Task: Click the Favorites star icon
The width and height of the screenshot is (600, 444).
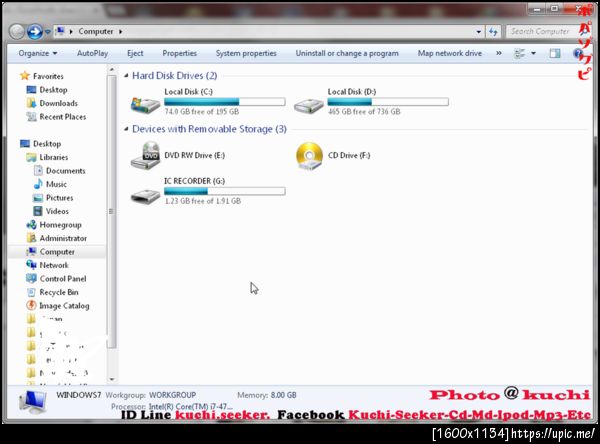Action: pos(25,76)
